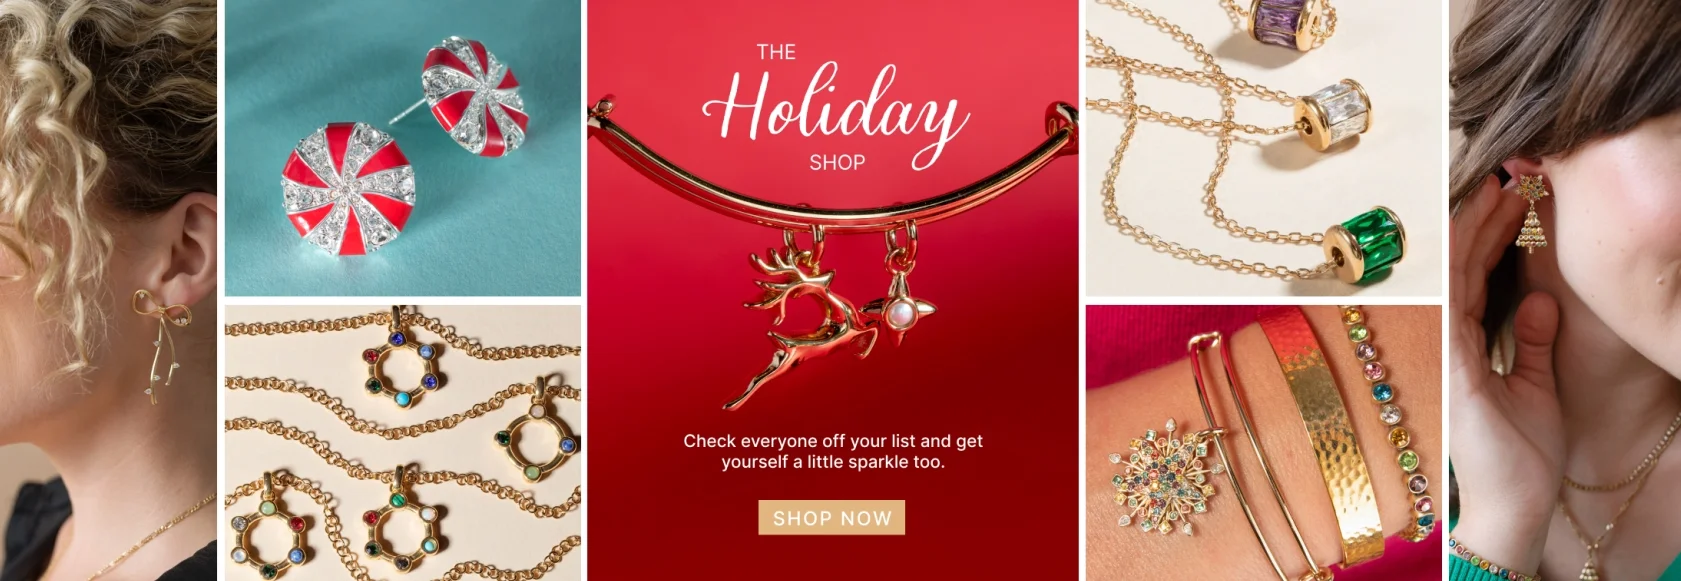The image size is (1681, 581).
Task: Select the rainbow gemstone tennis bracelet
Action: click(x=1392, y=420)
